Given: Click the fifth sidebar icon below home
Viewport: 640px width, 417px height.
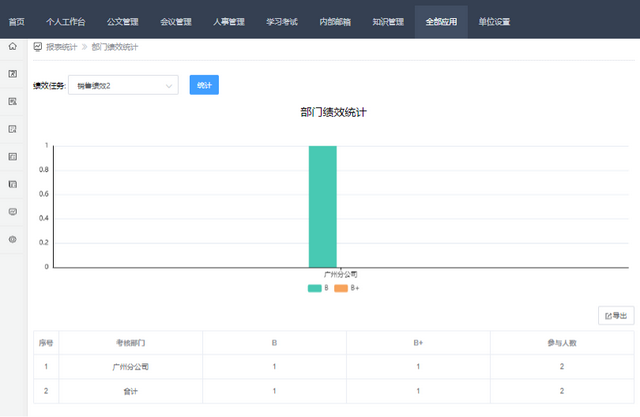Looking at the screenshot, I should tap(12, 157).
